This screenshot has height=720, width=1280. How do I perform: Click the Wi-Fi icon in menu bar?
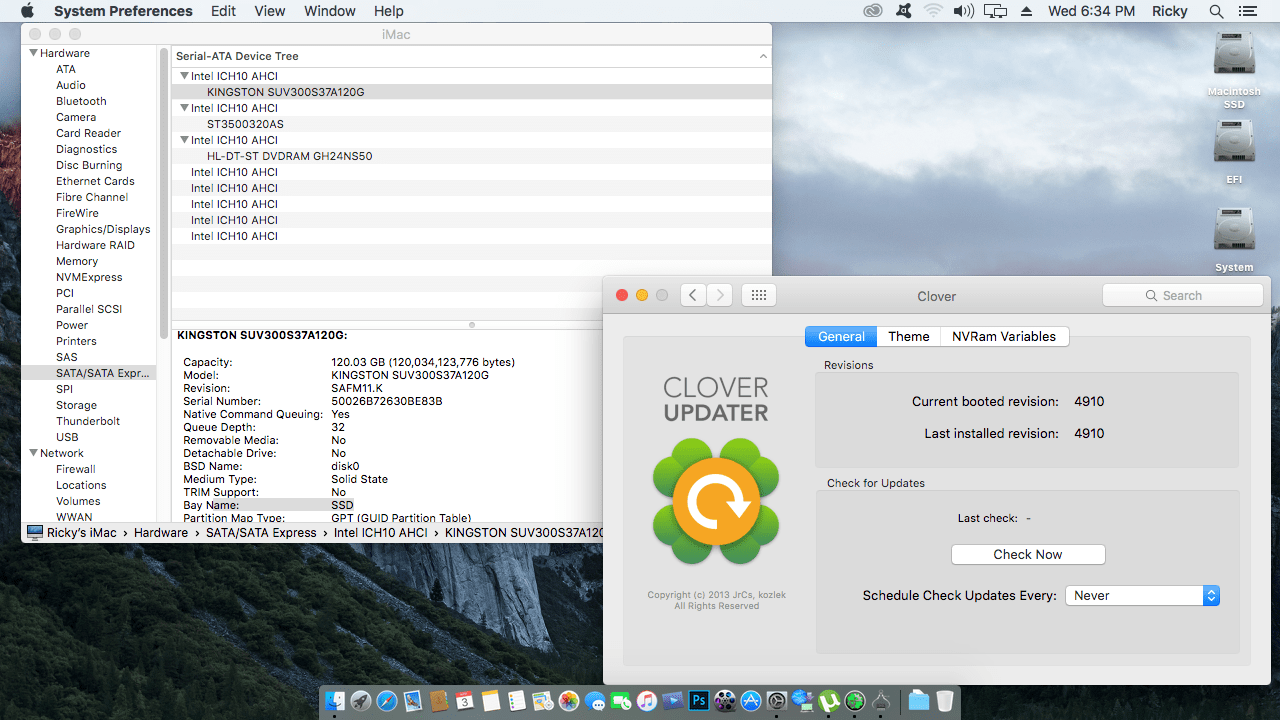(934, 11)
